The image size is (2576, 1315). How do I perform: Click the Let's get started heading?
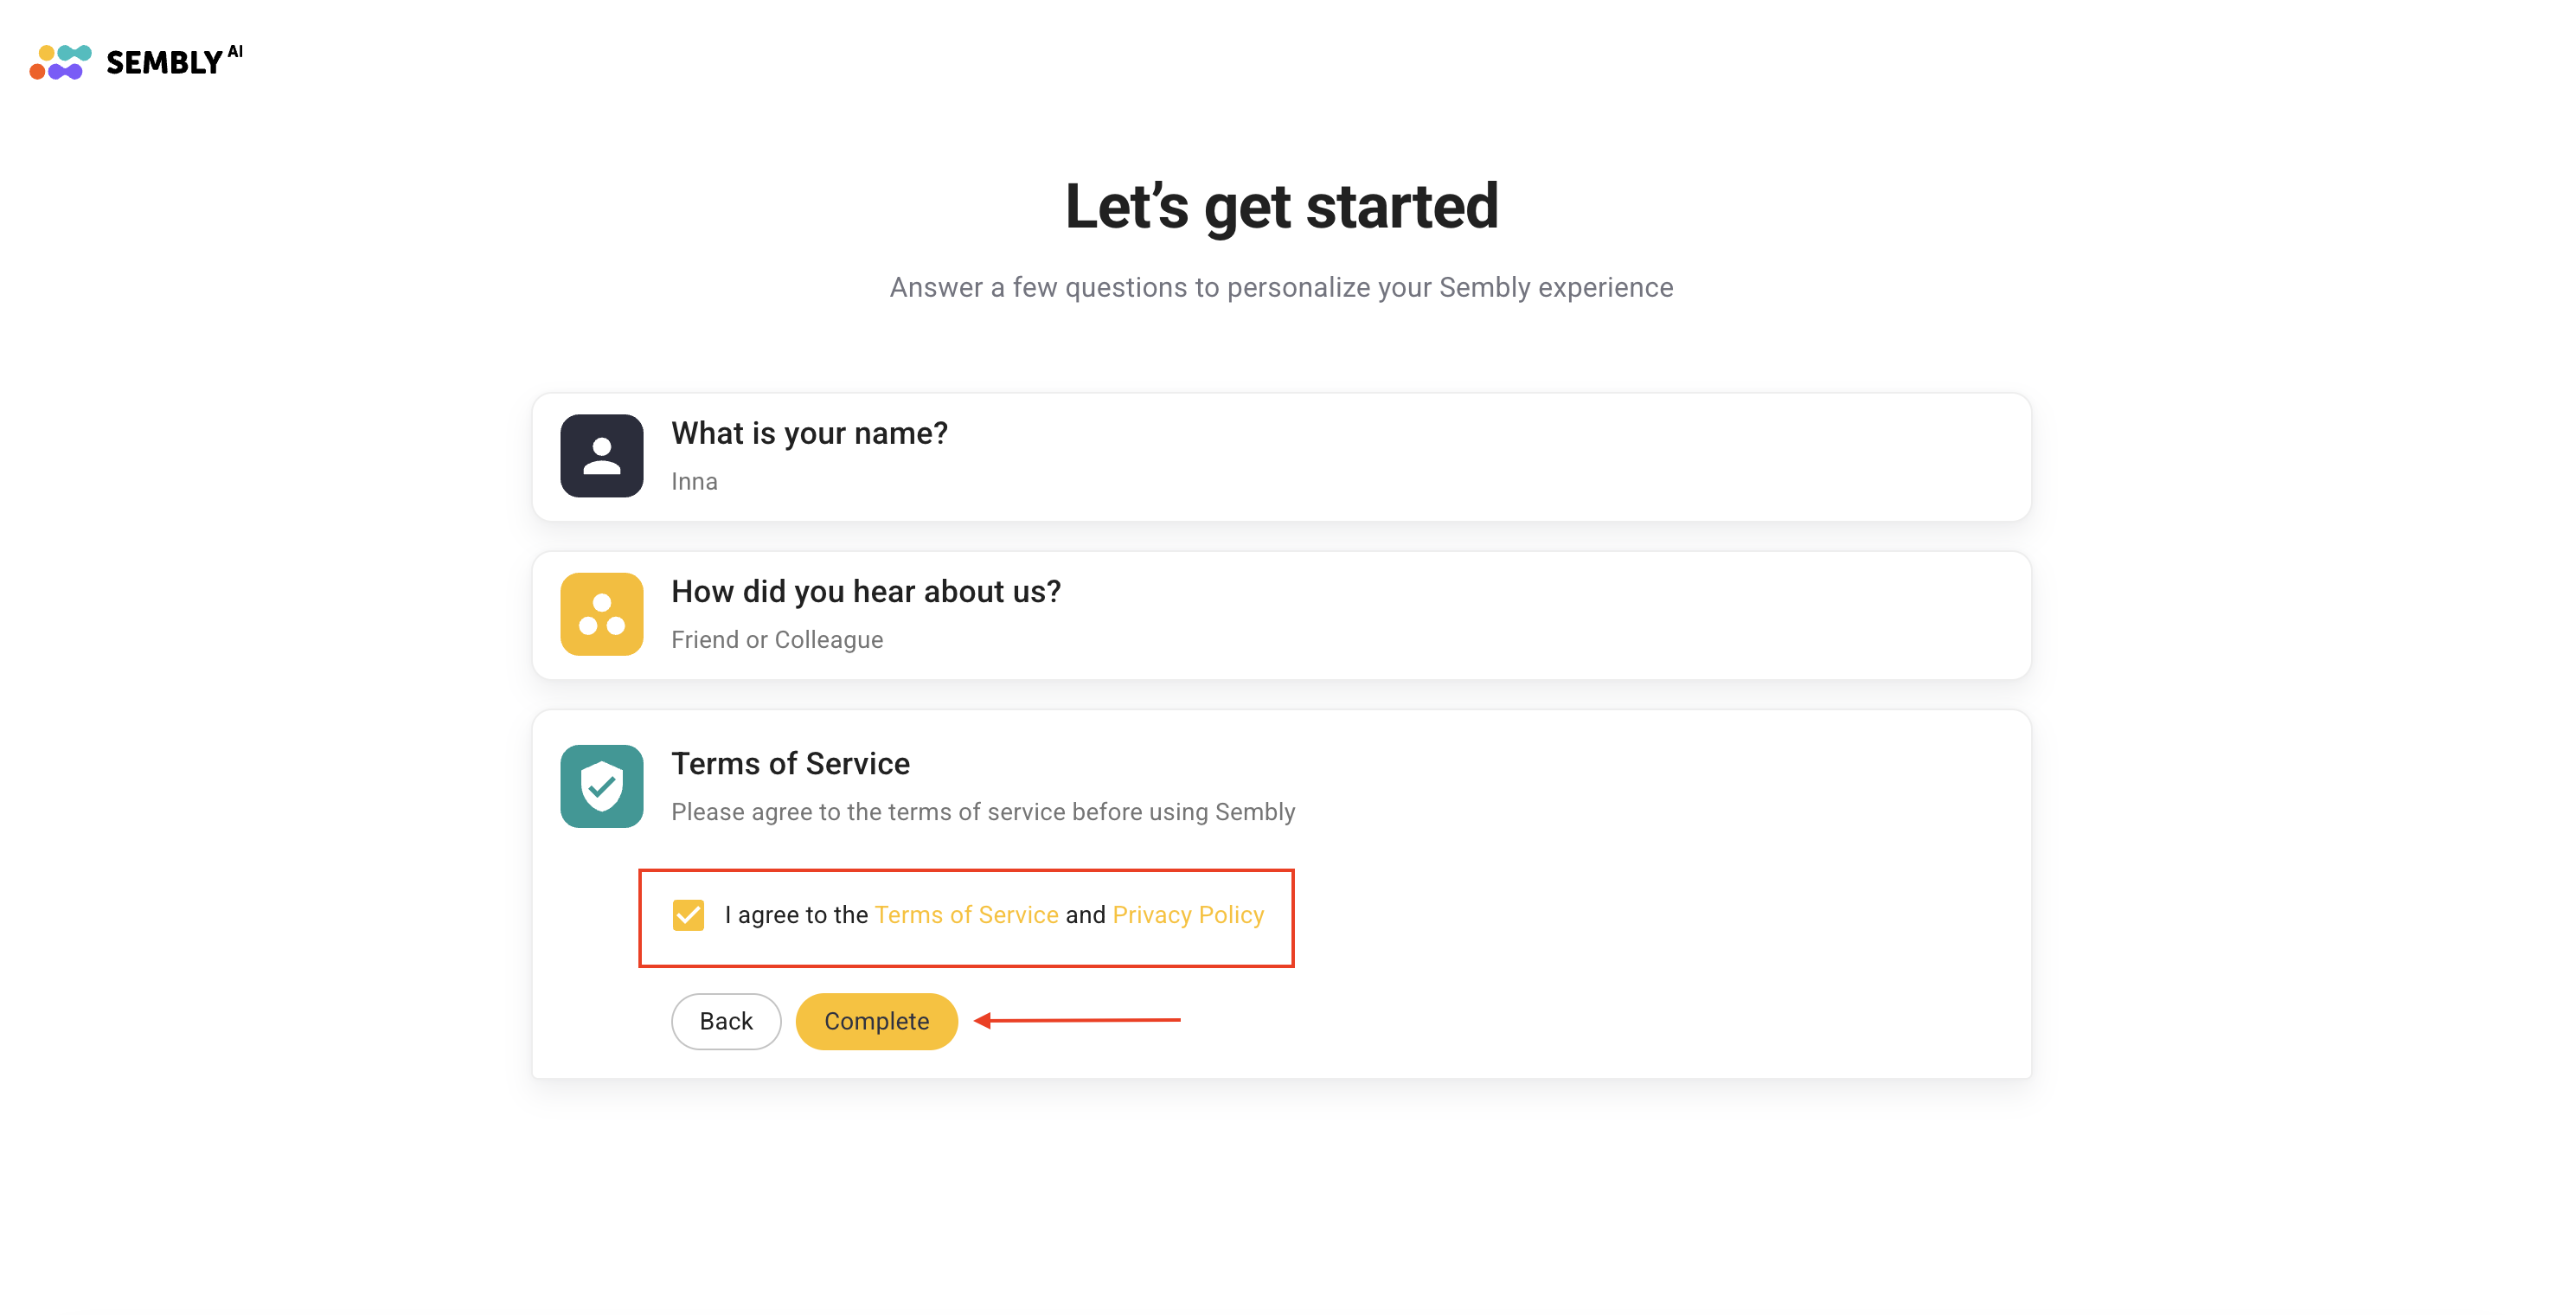click(x=1281, y=207)
